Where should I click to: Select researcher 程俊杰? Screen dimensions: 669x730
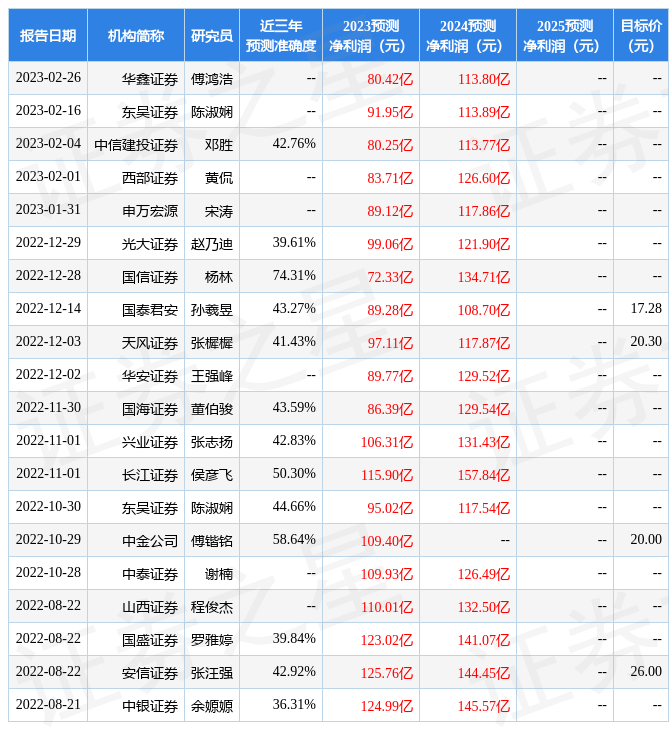(x=212, y=608)
